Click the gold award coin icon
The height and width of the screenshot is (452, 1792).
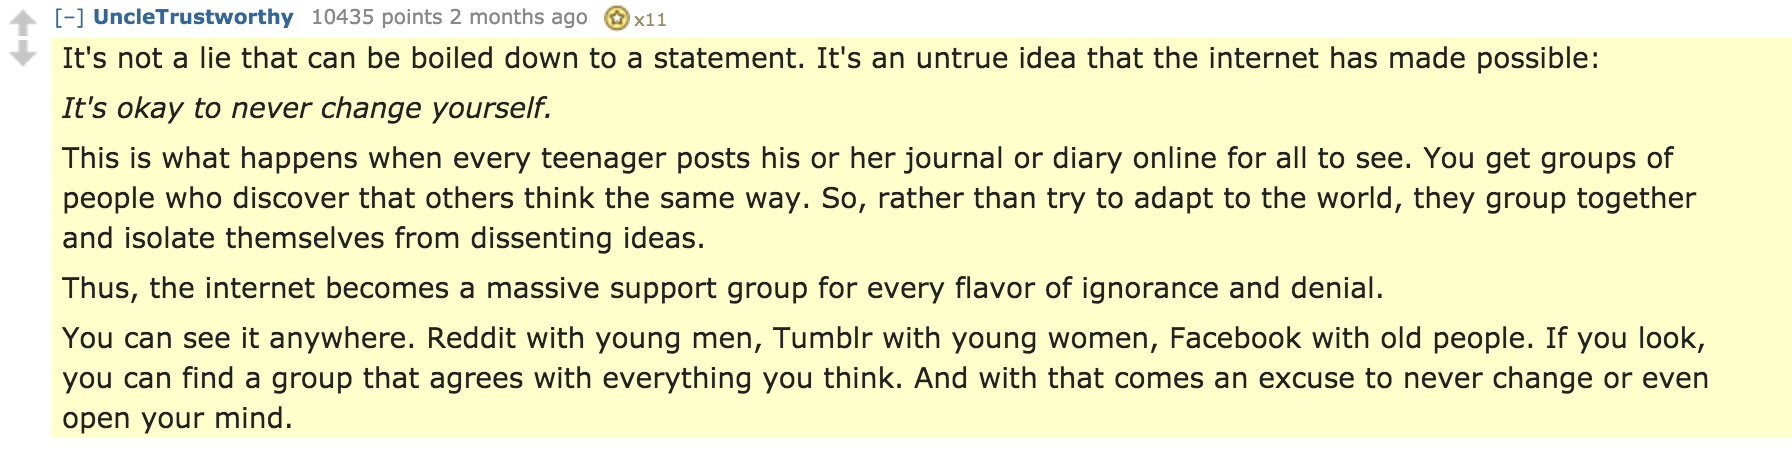[x=617, y=18]
